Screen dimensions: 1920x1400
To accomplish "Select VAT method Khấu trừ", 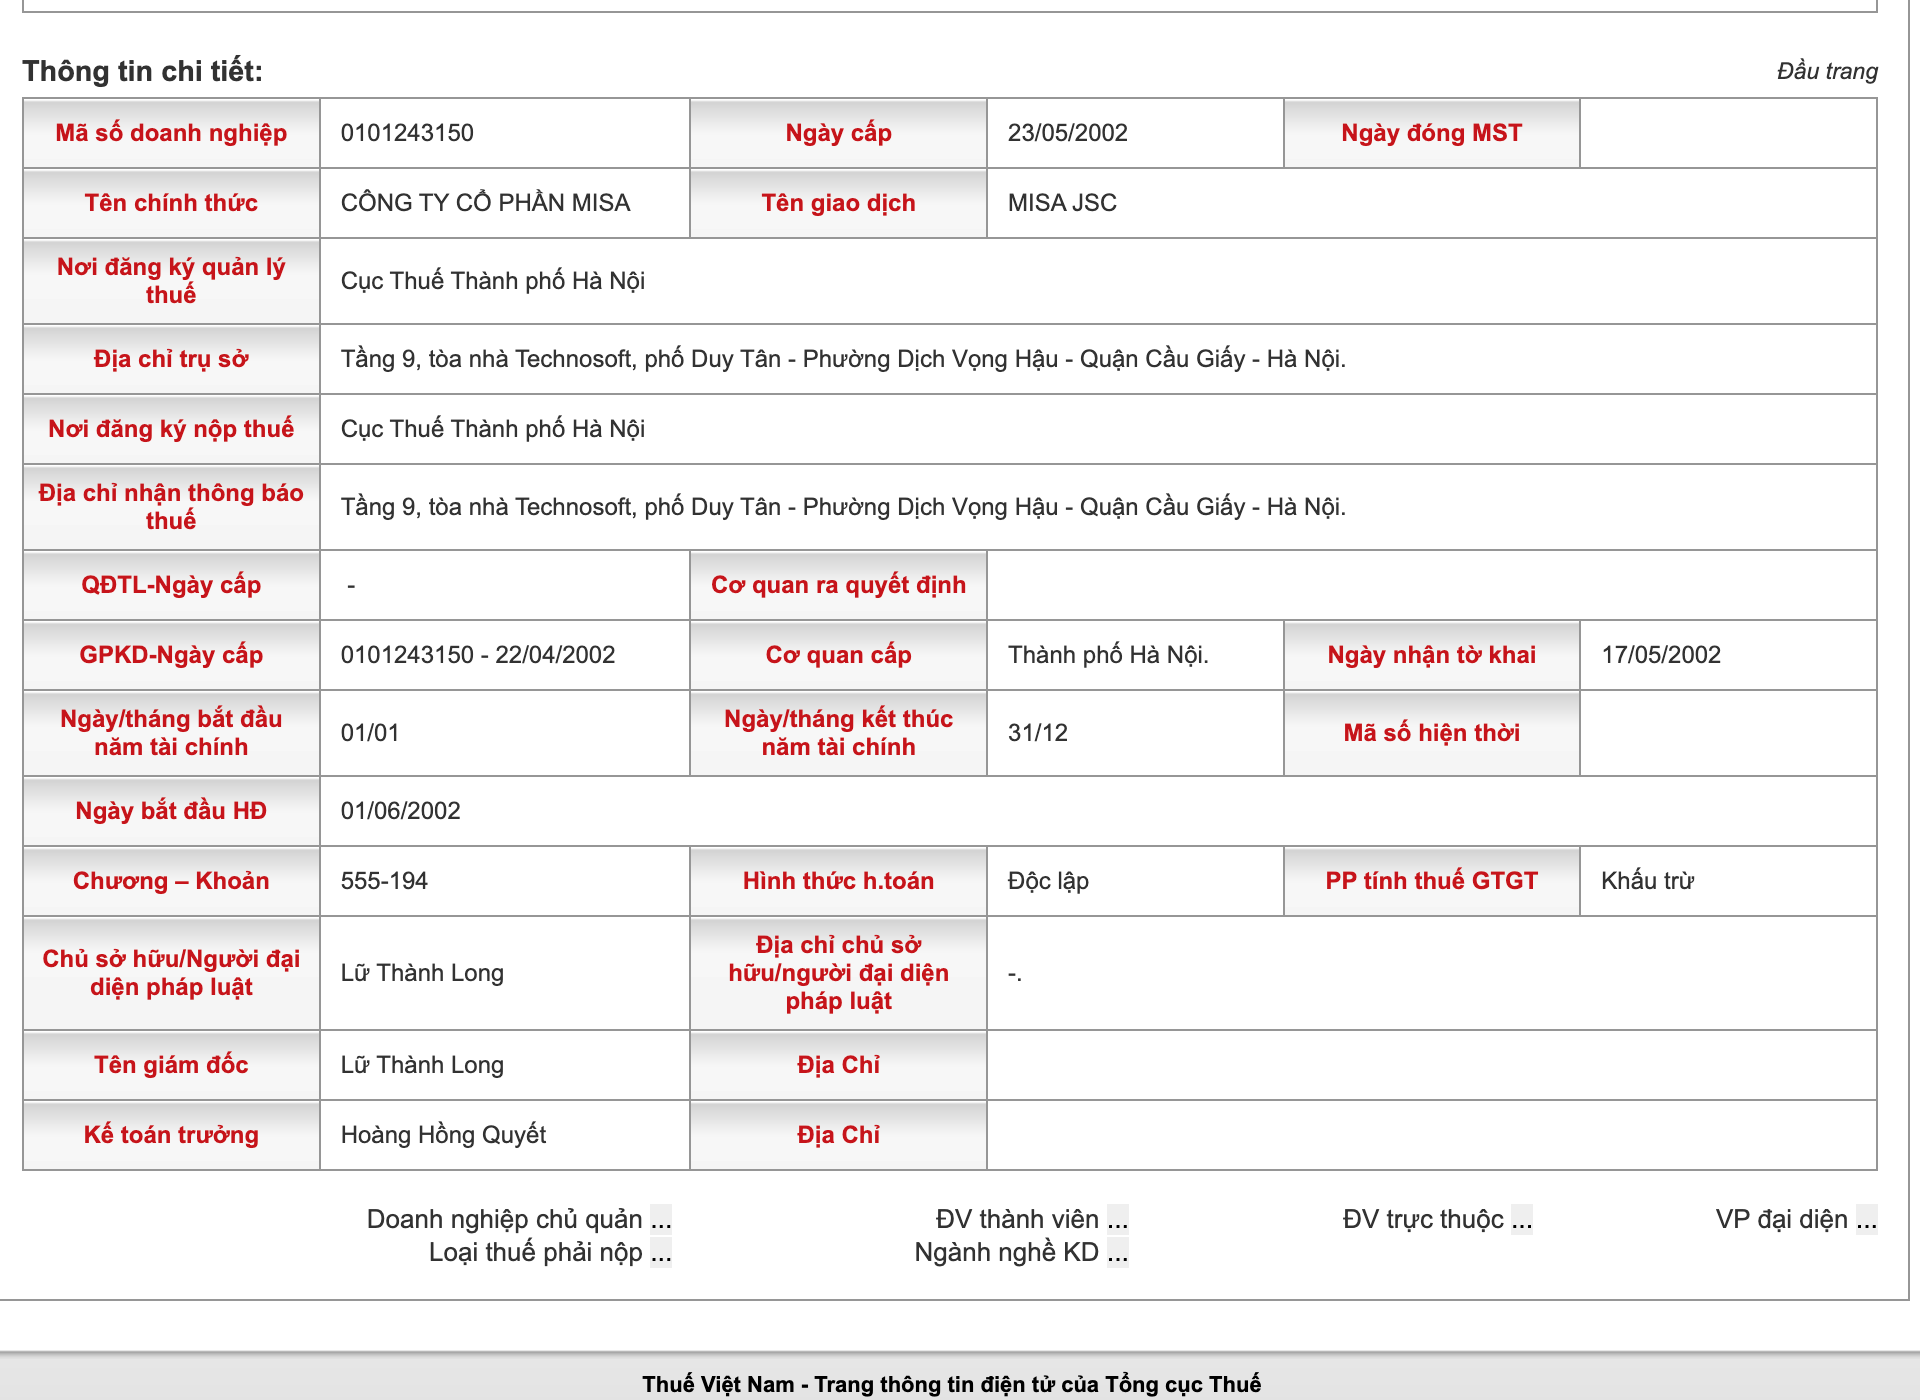I will [x=1647, y=881].
